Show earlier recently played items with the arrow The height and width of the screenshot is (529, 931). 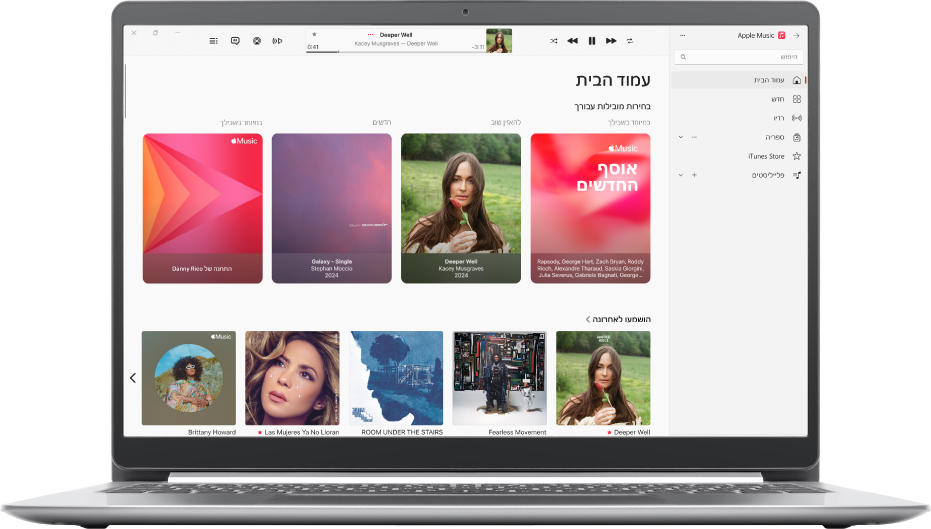pos(133,378)
